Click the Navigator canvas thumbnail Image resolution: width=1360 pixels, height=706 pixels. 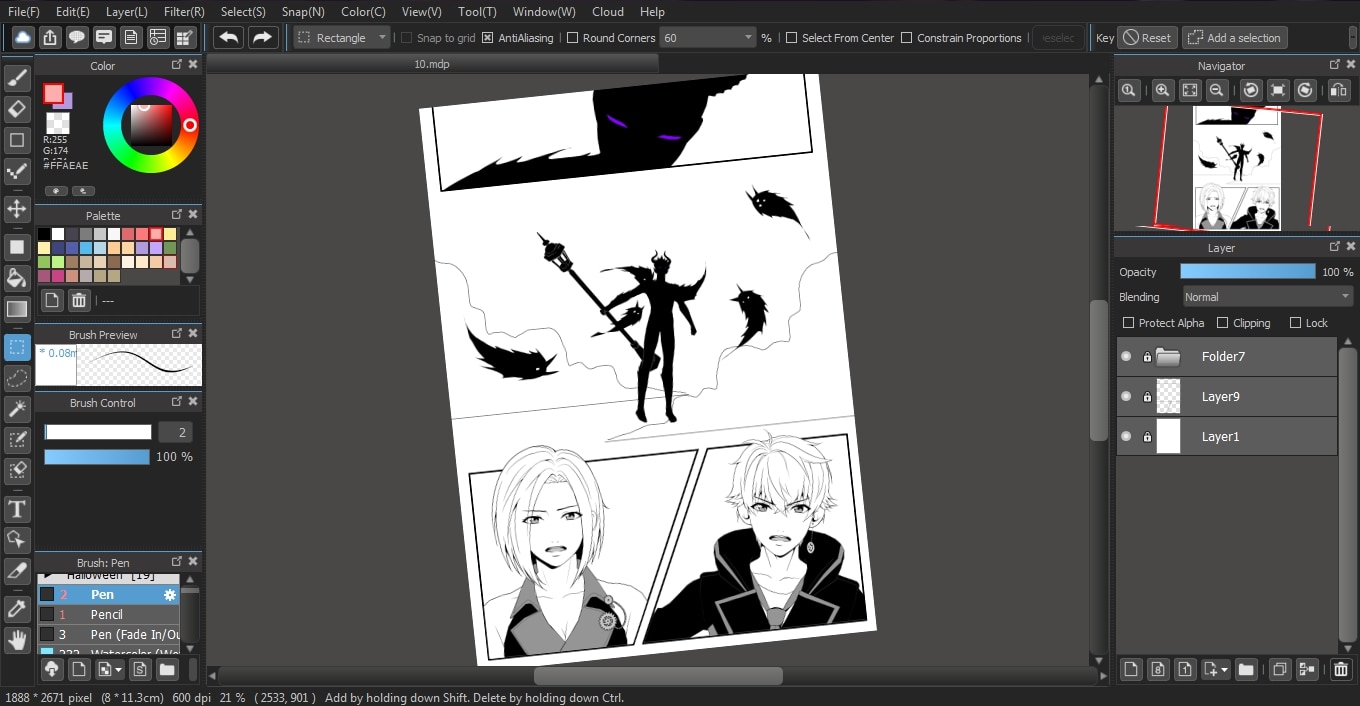[x=1237, y=168]
